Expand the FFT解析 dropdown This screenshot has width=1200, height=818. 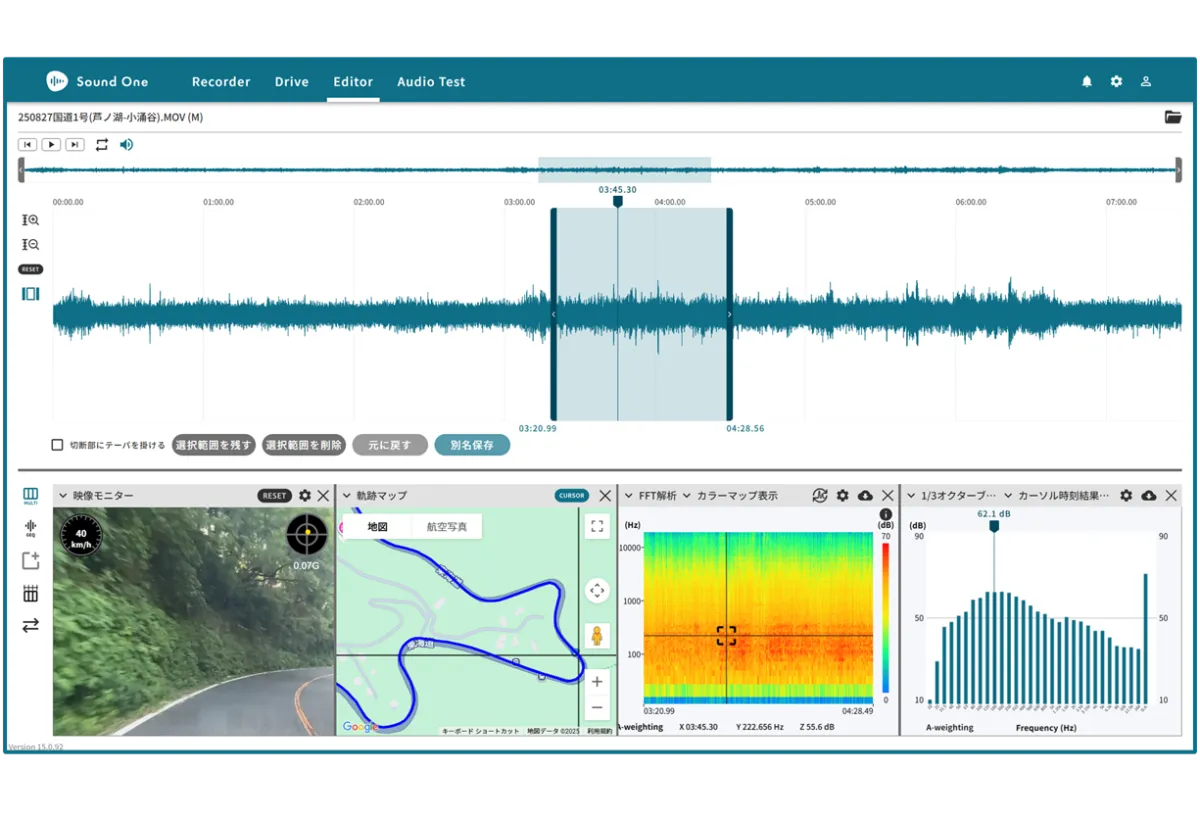[x=629, y=496]
